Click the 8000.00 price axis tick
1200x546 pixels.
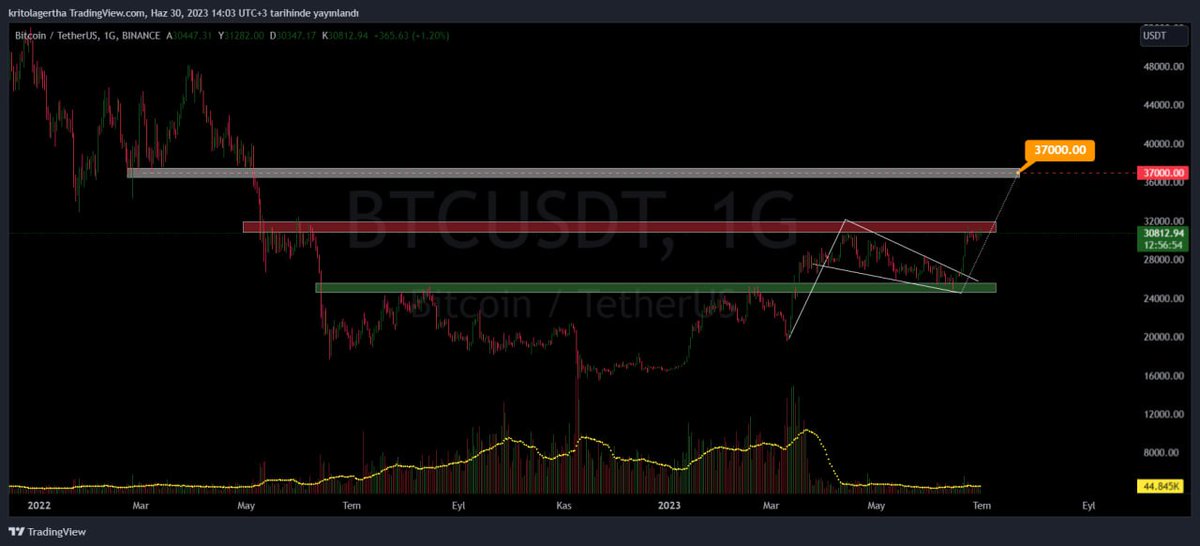coord(1162,453)
